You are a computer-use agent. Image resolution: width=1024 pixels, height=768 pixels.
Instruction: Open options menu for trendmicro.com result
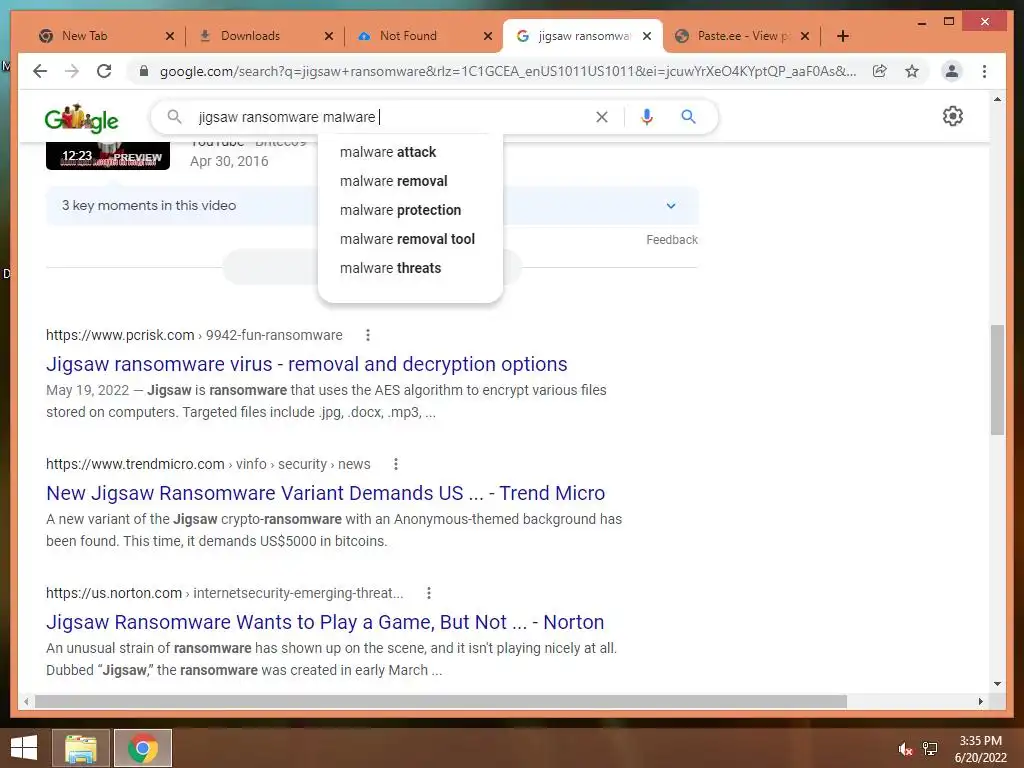pos(396,464)
